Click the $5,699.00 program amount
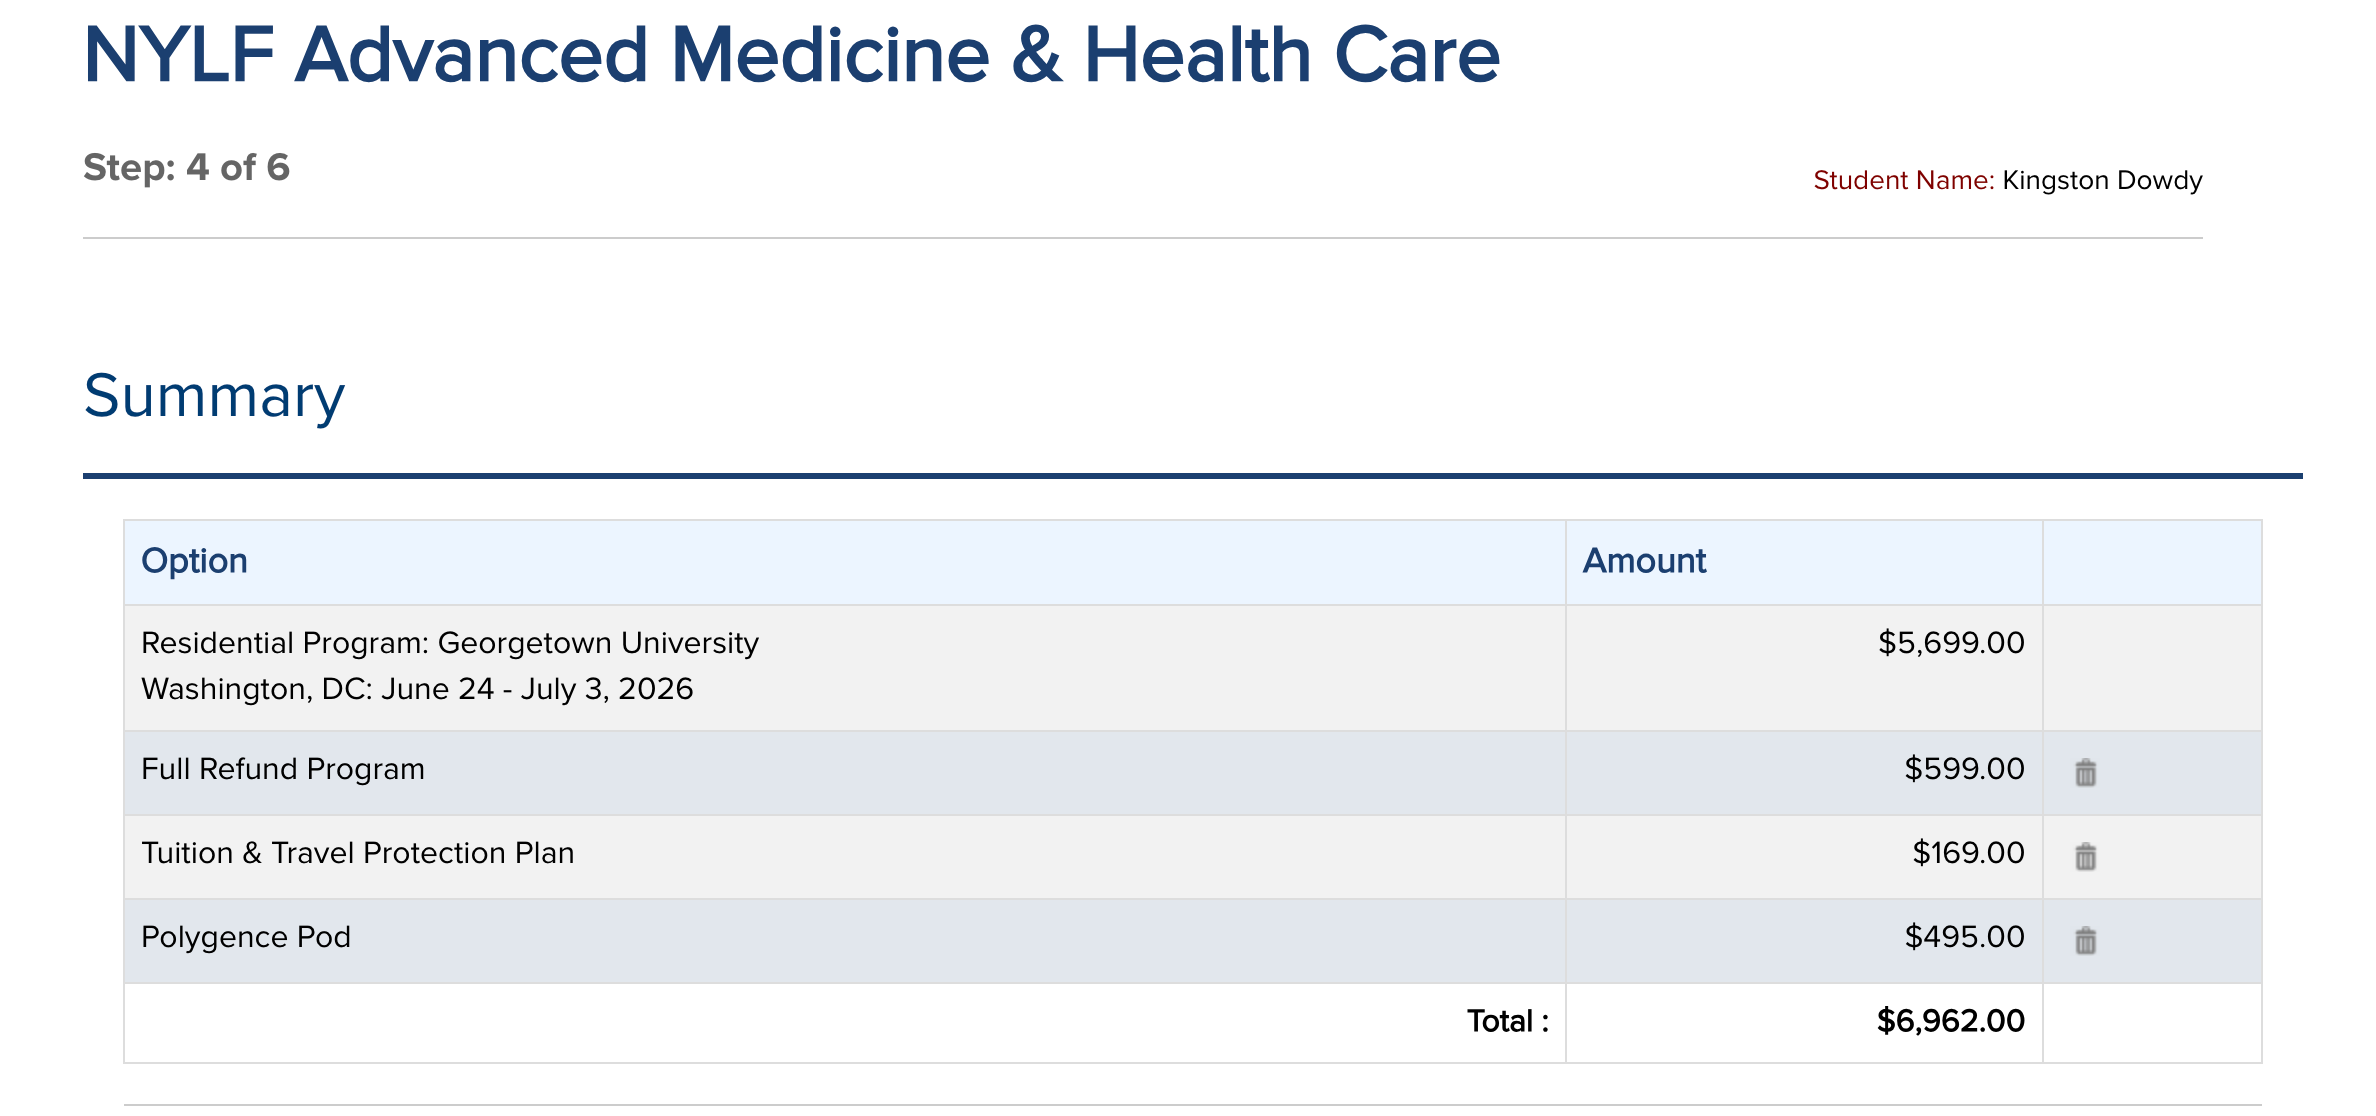Image resolution: width=2376 pixels, height=1116 pixels. (x=1951, y=643)
